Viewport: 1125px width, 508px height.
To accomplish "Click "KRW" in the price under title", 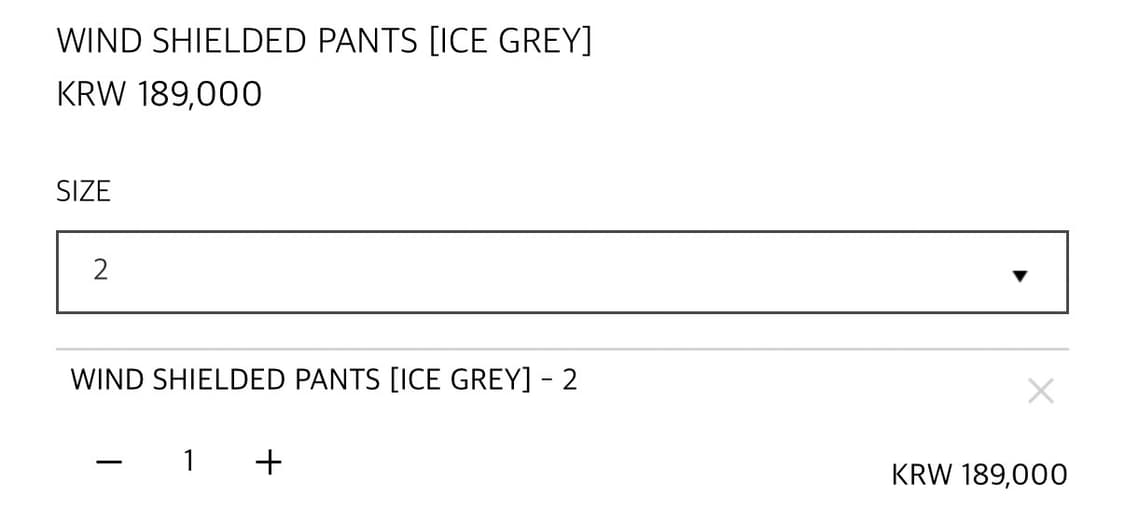I will (91, 95).
